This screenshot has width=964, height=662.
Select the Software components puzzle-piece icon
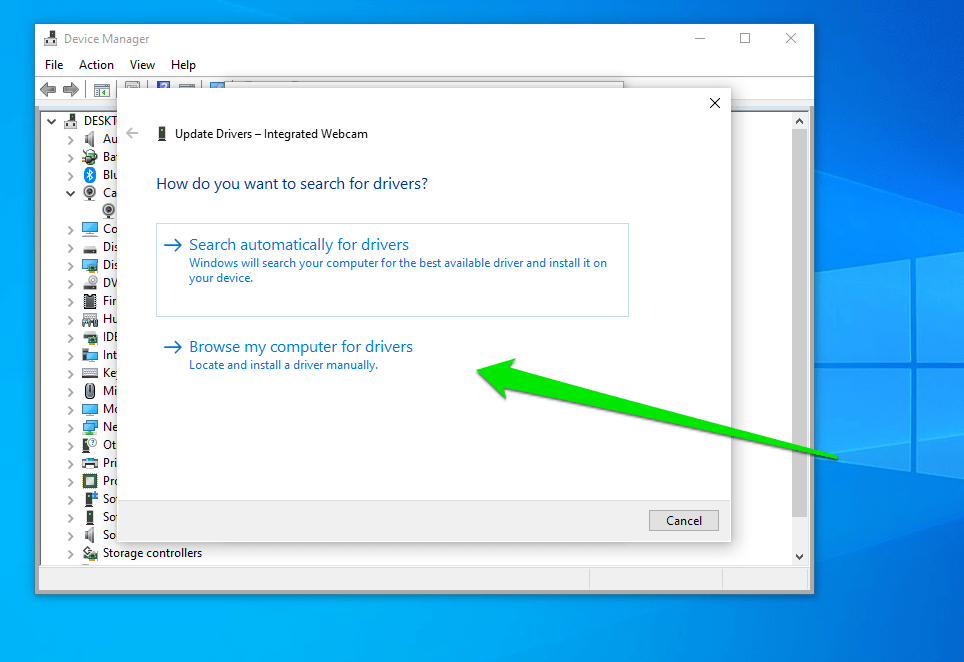(90, 498)
